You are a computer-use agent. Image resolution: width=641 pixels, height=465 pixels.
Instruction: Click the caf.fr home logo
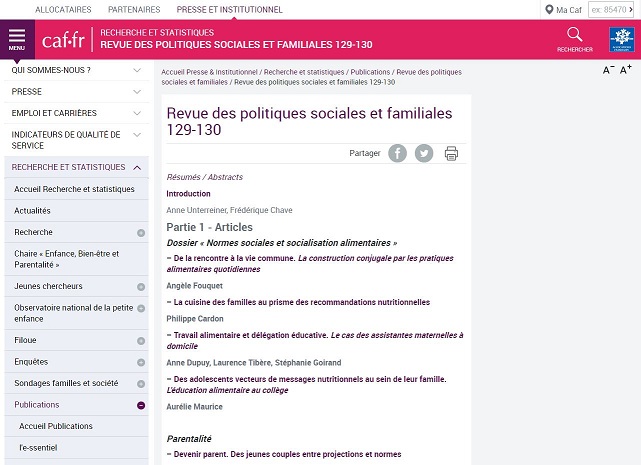point(63,40)
